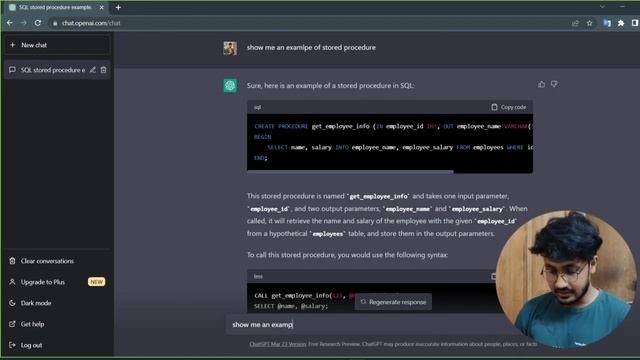Click the text 'show me an examlpe of stored procedure'
640x360 pixels.
pyautogui.click(x=311, y=47)
